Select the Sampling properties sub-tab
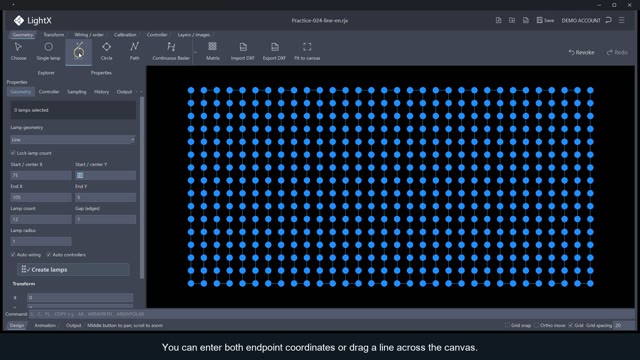The width and height of the screenshot is (640, 360). tap(77, 92)
